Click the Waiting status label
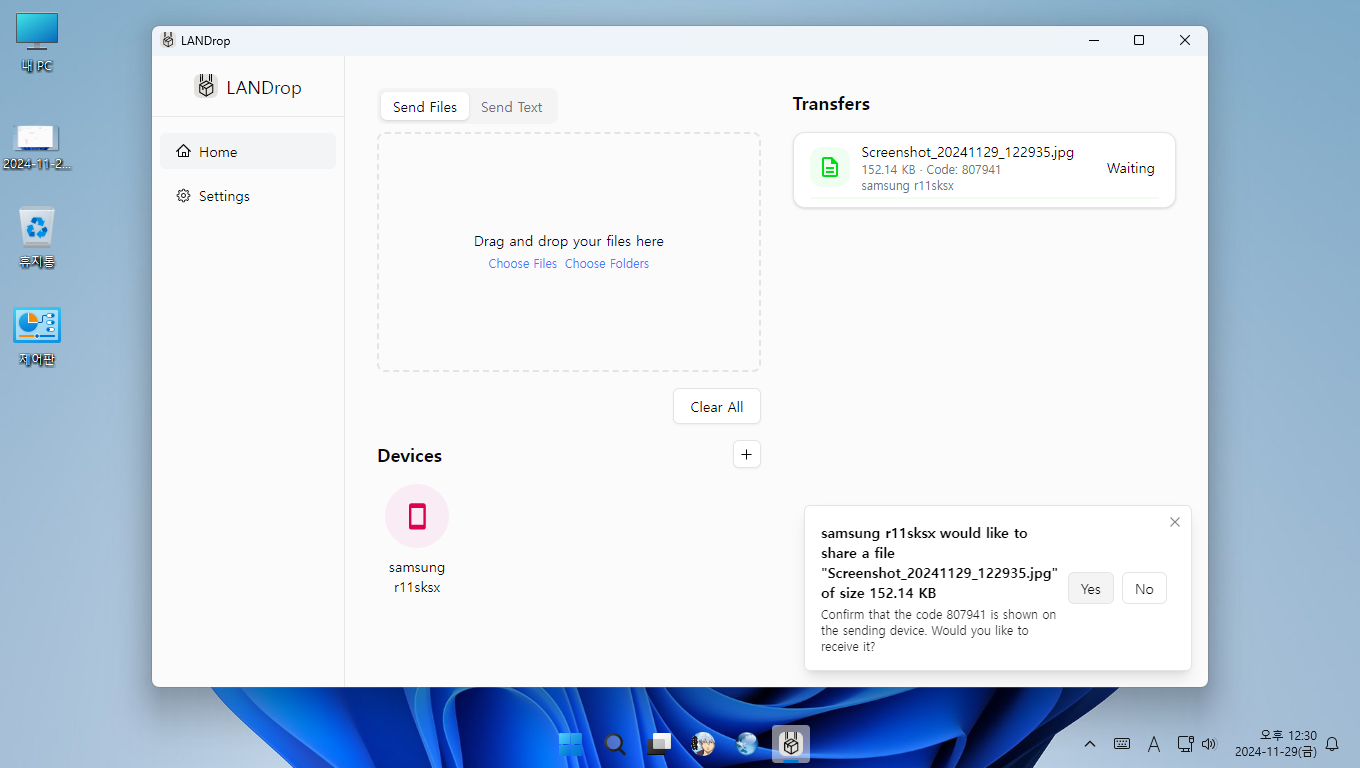 point(1131,168)
